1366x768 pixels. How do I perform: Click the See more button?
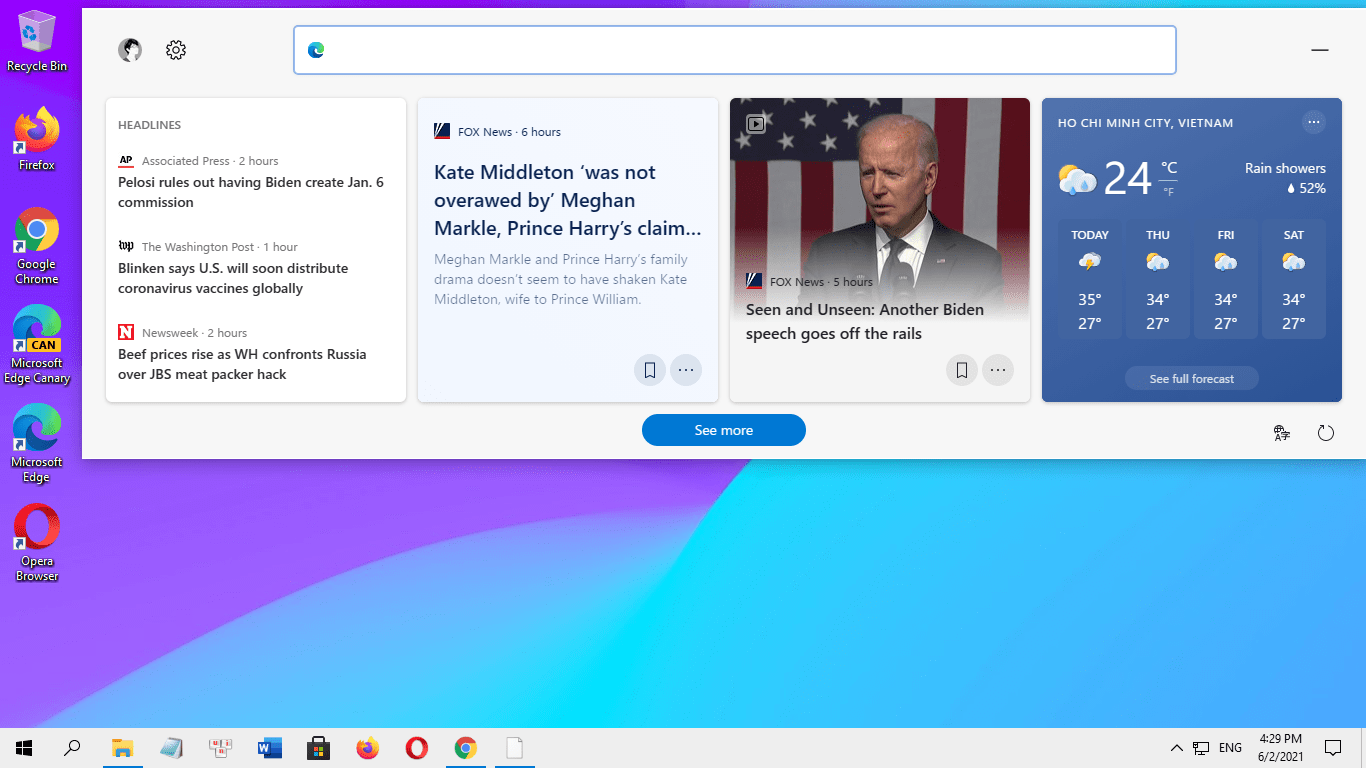[x=723, y=430]
